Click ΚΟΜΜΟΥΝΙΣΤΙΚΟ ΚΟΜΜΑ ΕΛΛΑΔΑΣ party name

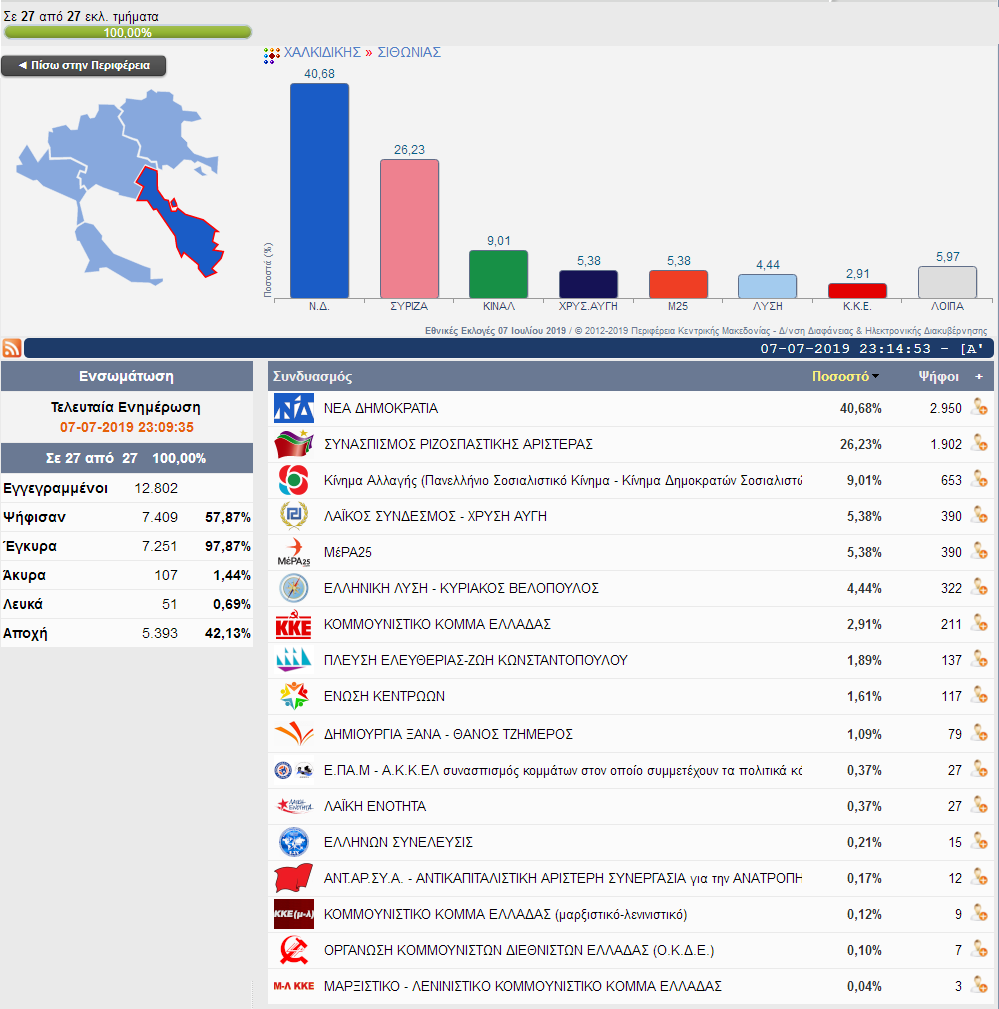[437, 624]
